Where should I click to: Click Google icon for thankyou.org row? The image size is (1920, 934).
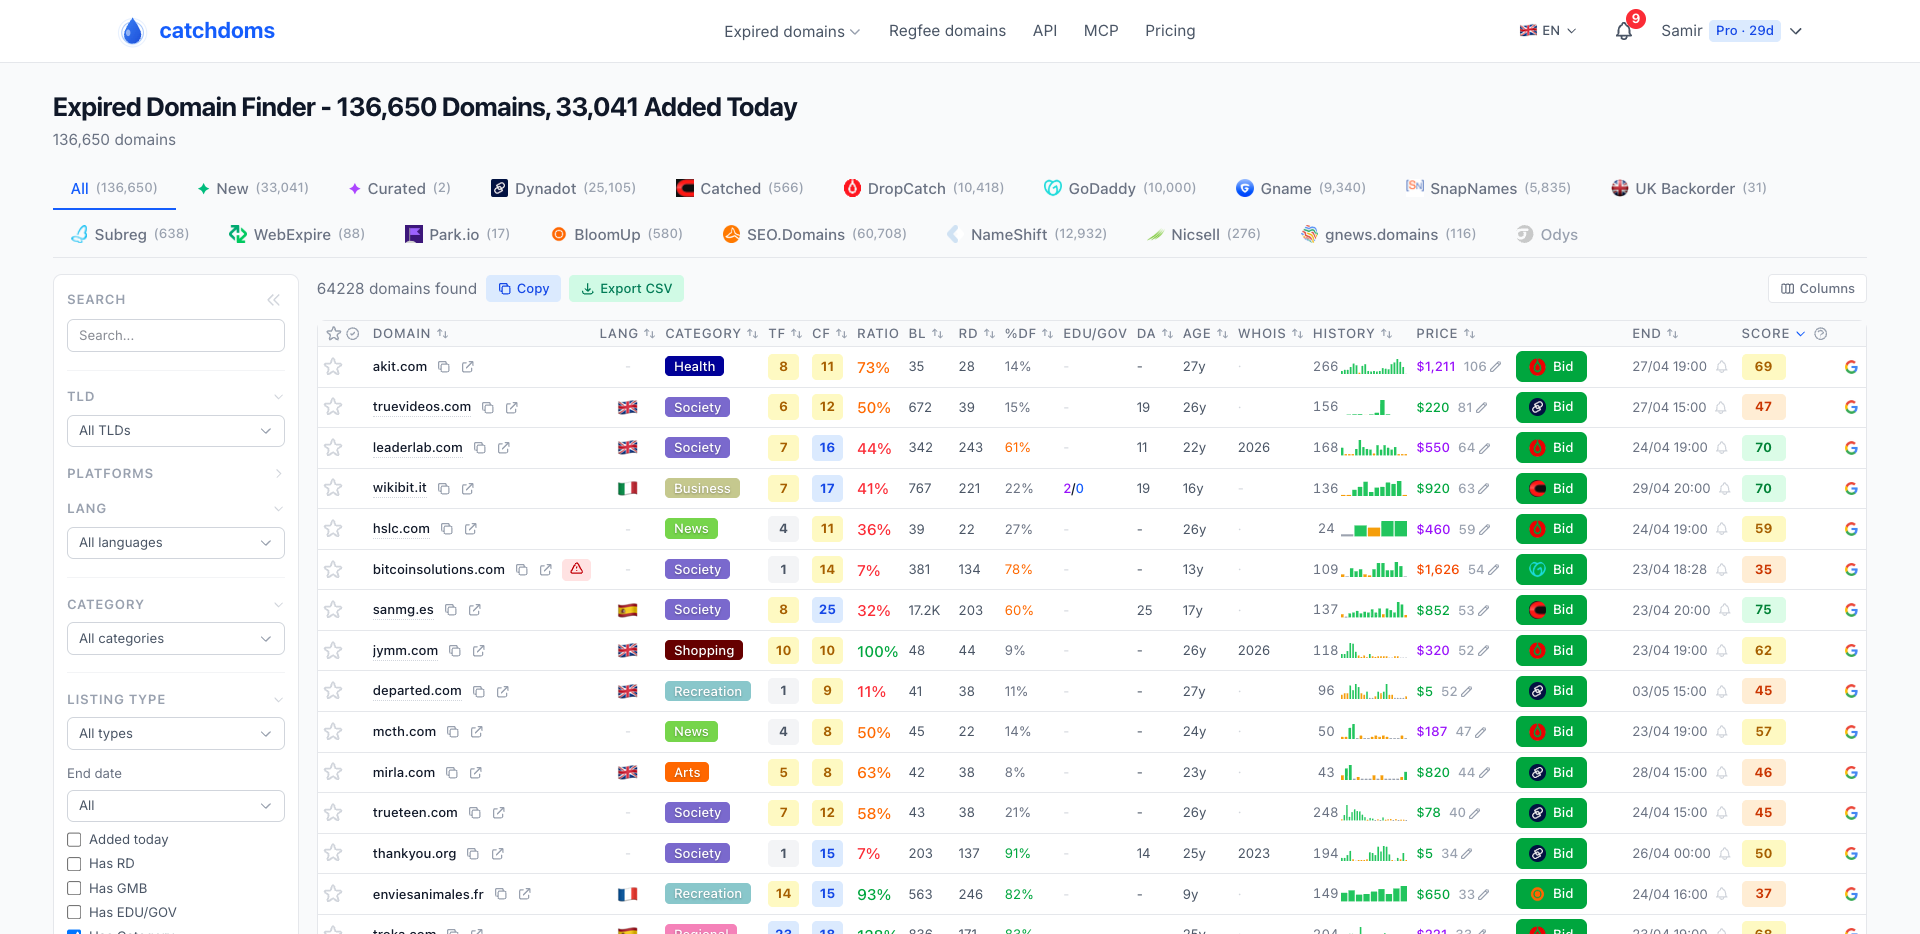point(1851,854)
